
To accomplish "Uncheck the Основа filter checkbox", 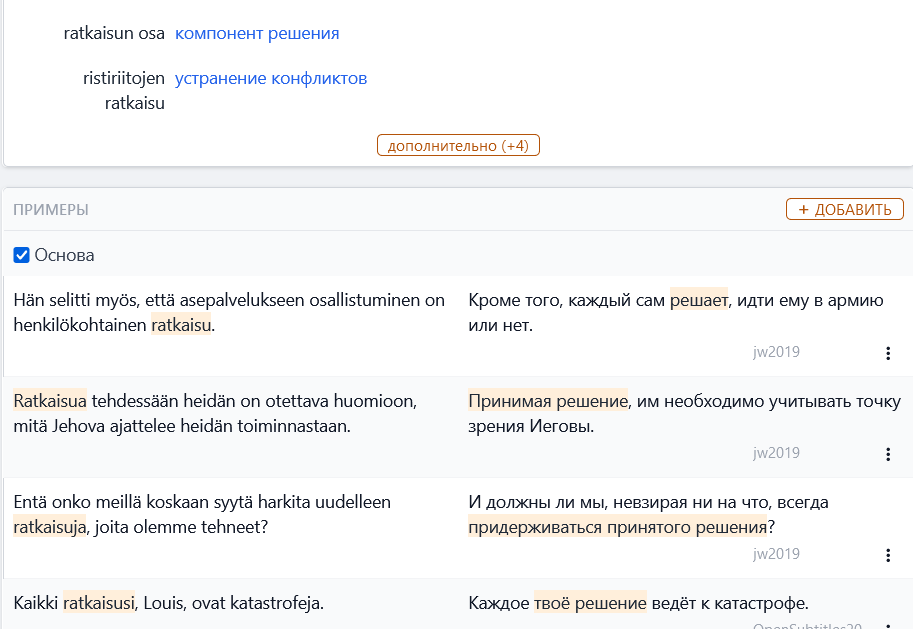I will 21,255.
